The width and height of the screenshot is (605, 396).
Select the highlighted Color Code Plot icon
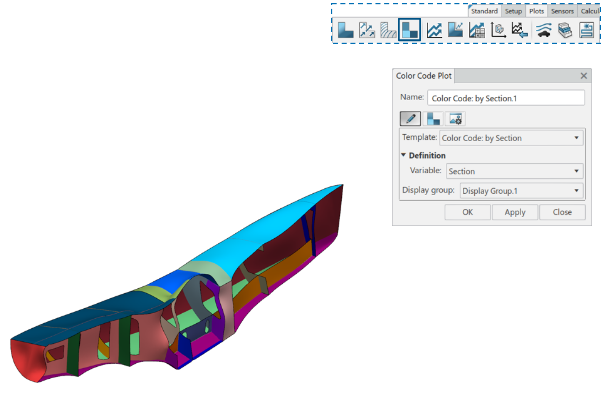tap(409, 30)
